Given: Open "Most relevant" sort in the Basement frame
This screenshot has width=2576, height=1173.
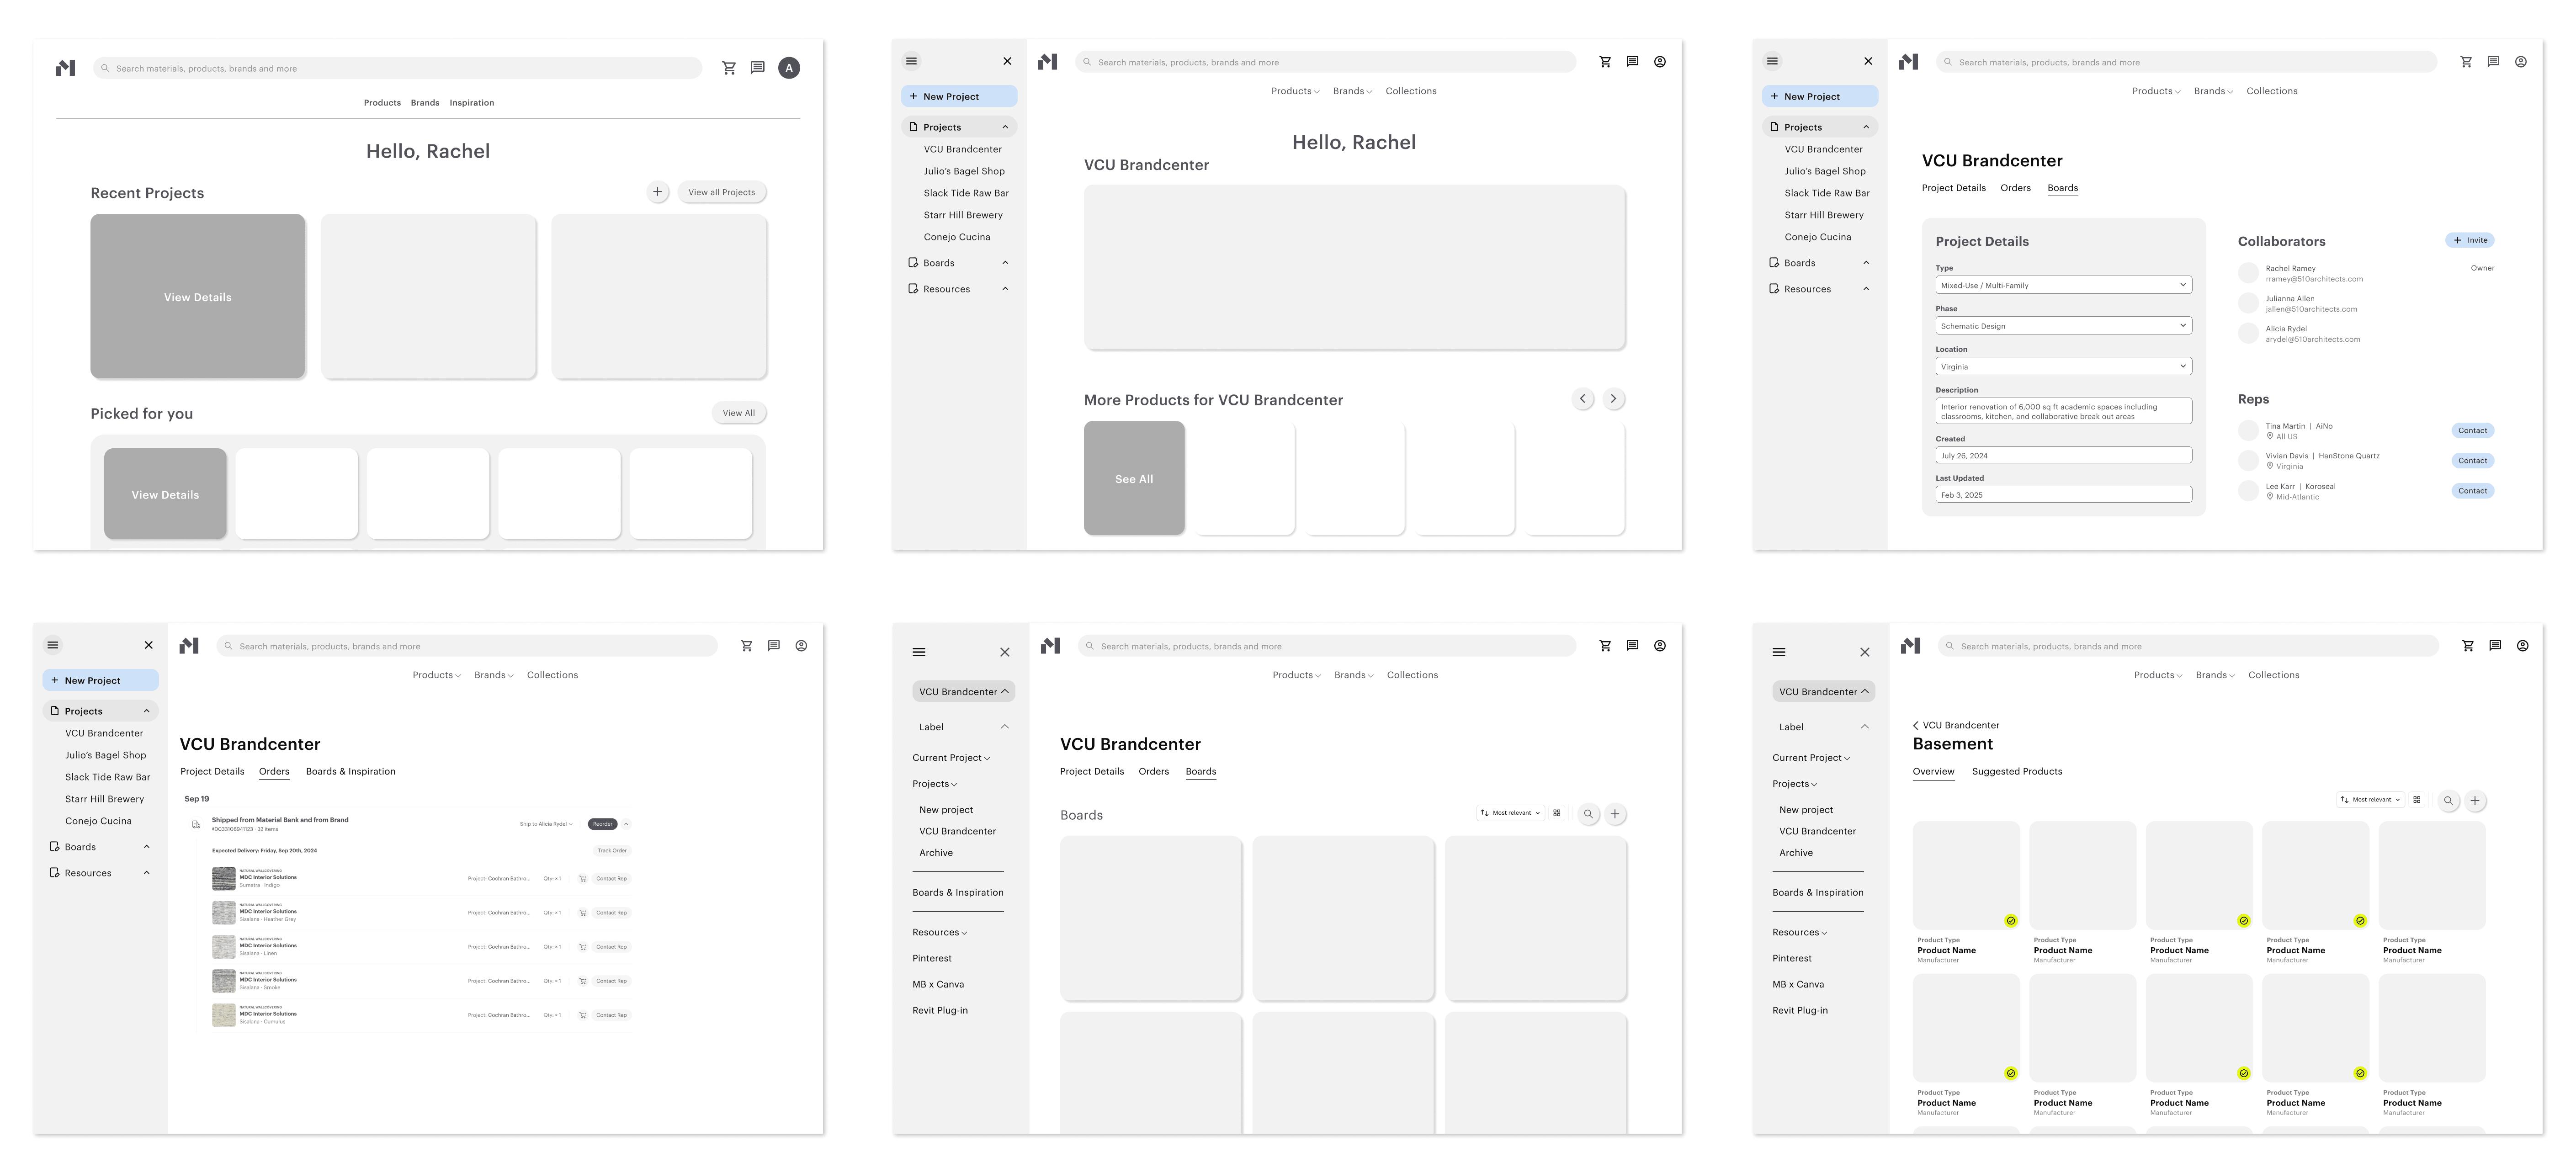Looking at the screenshot, I should pyautogui.click(x=2370, y=800).
